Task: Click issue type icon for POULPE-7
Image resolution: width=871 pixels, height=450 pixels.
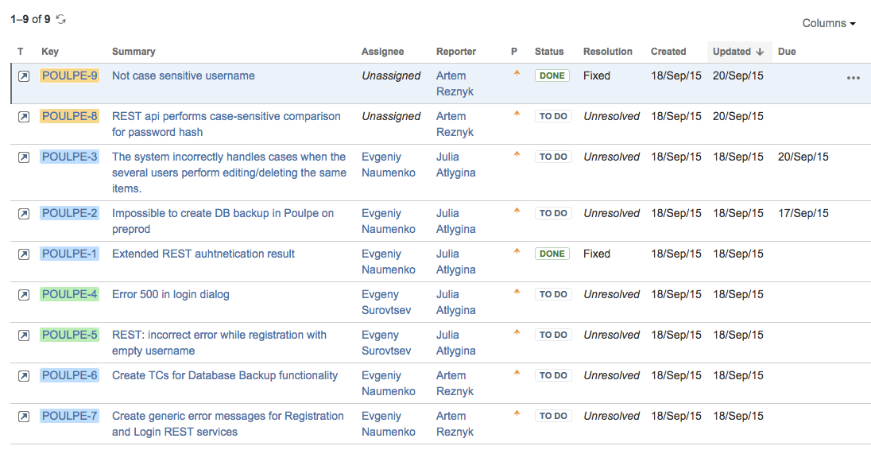Action: tap(23, 417)
